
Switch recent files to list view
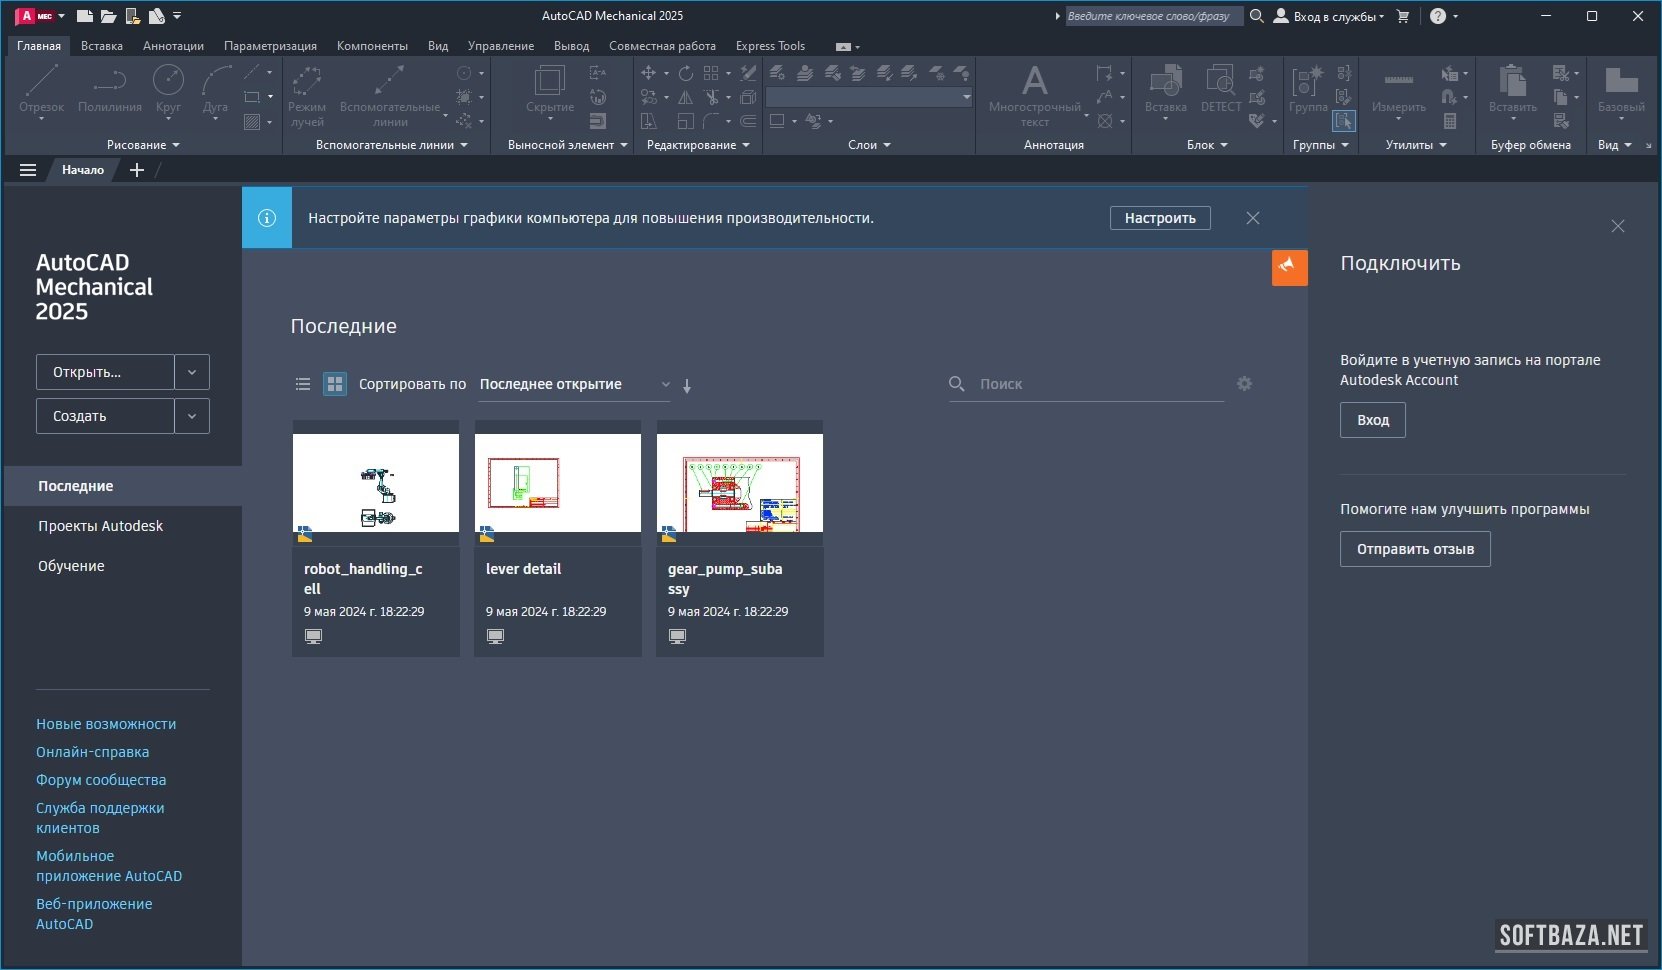point(303,384)
